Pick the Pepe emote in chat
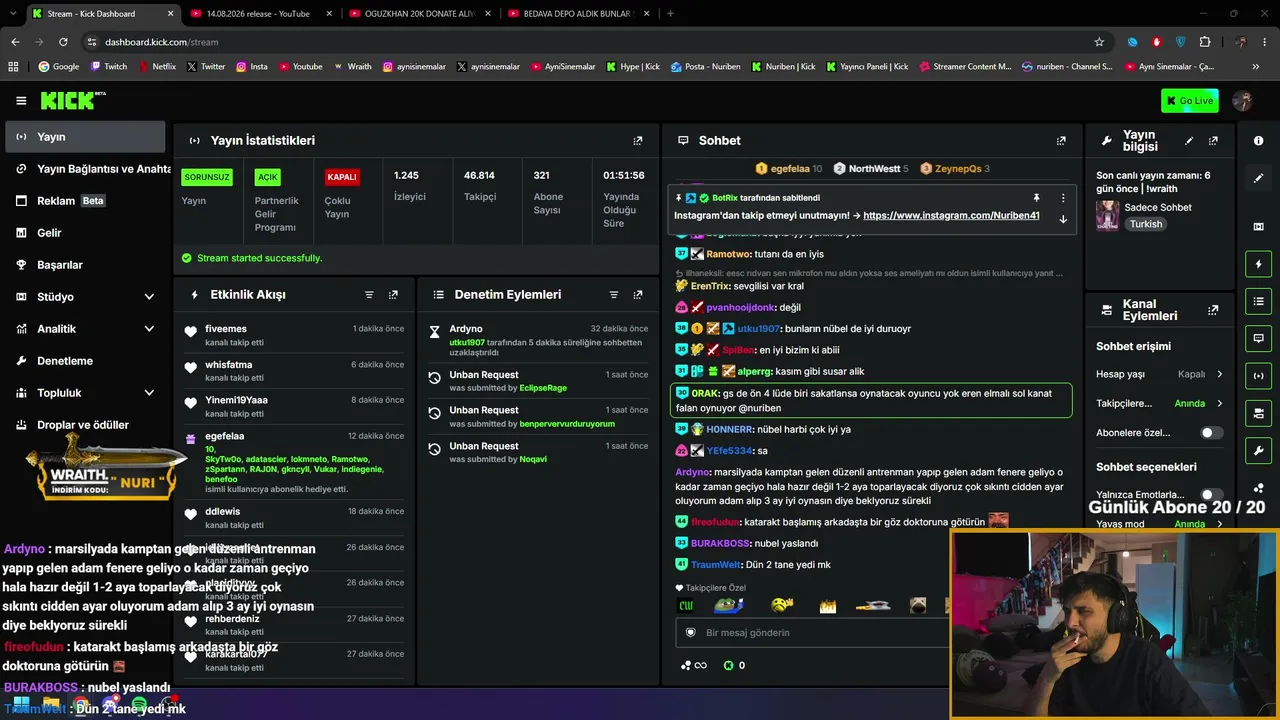 point(729,605)
